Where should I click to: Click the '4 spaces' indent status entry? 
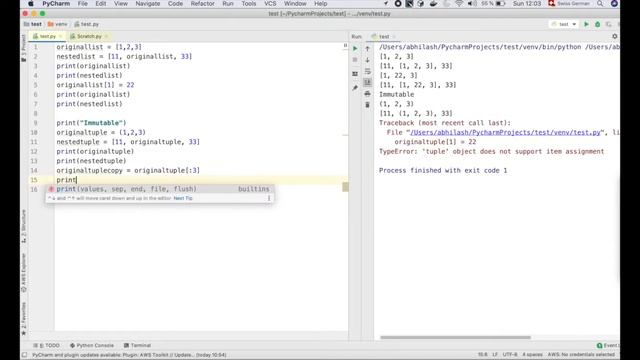(532, 355)
